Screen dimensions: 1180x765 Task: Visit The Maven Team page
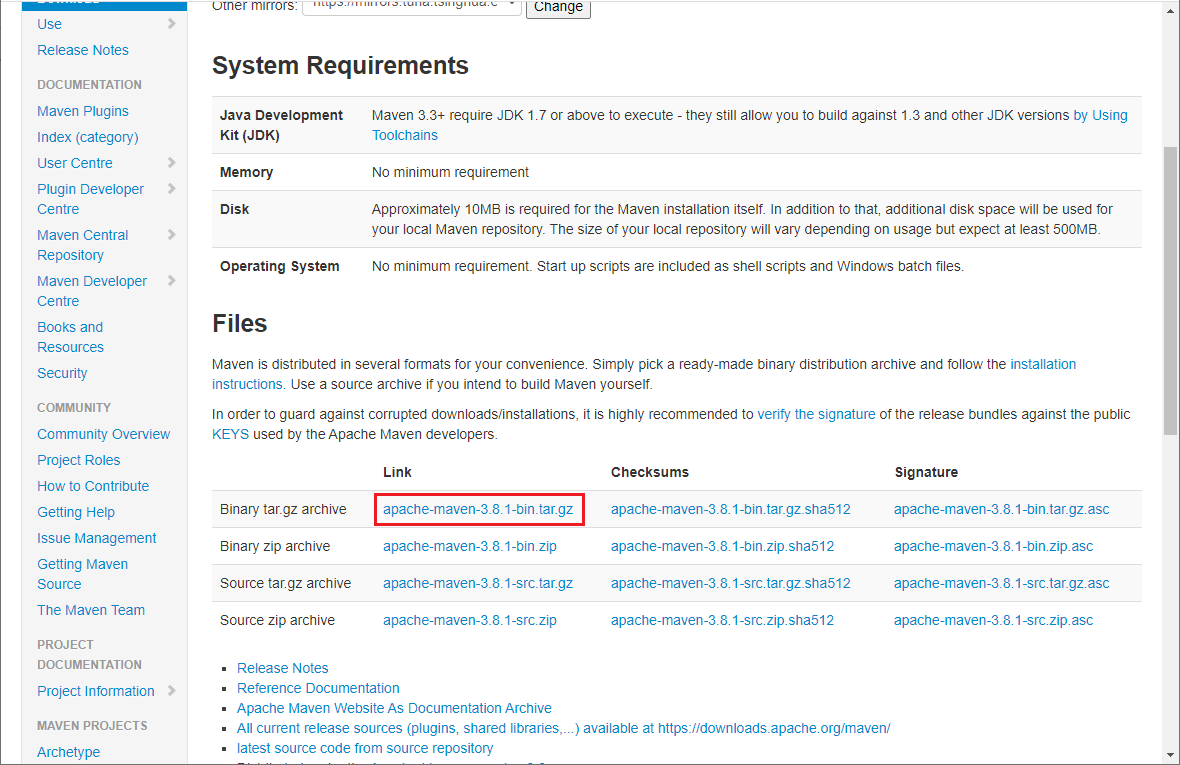(91, 610)
